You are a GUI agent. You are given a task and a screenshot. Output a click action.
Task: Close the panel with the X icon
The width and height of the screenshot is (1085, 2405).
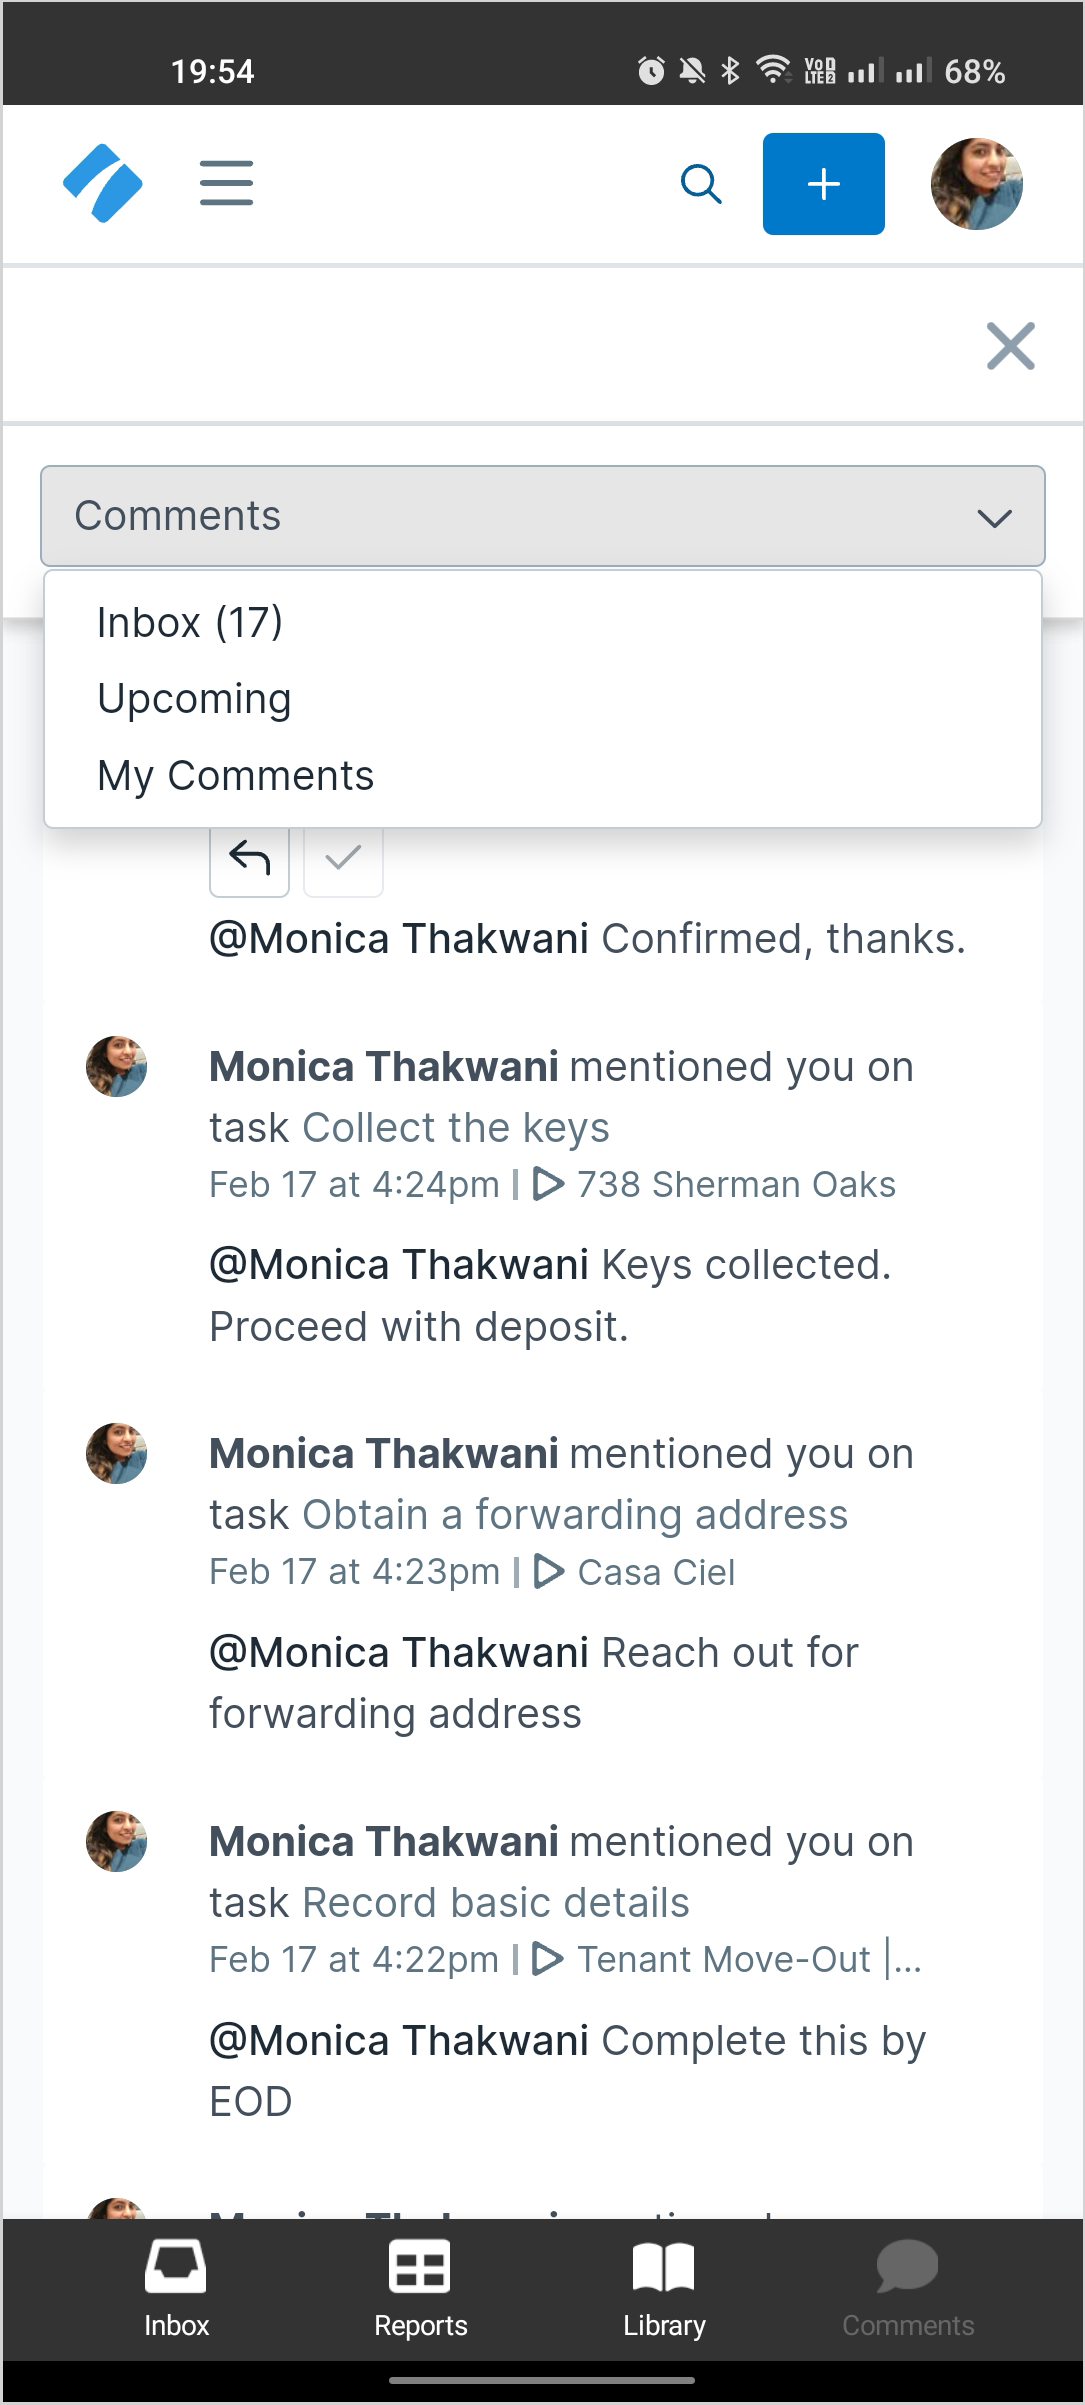tap(1010, 346)
